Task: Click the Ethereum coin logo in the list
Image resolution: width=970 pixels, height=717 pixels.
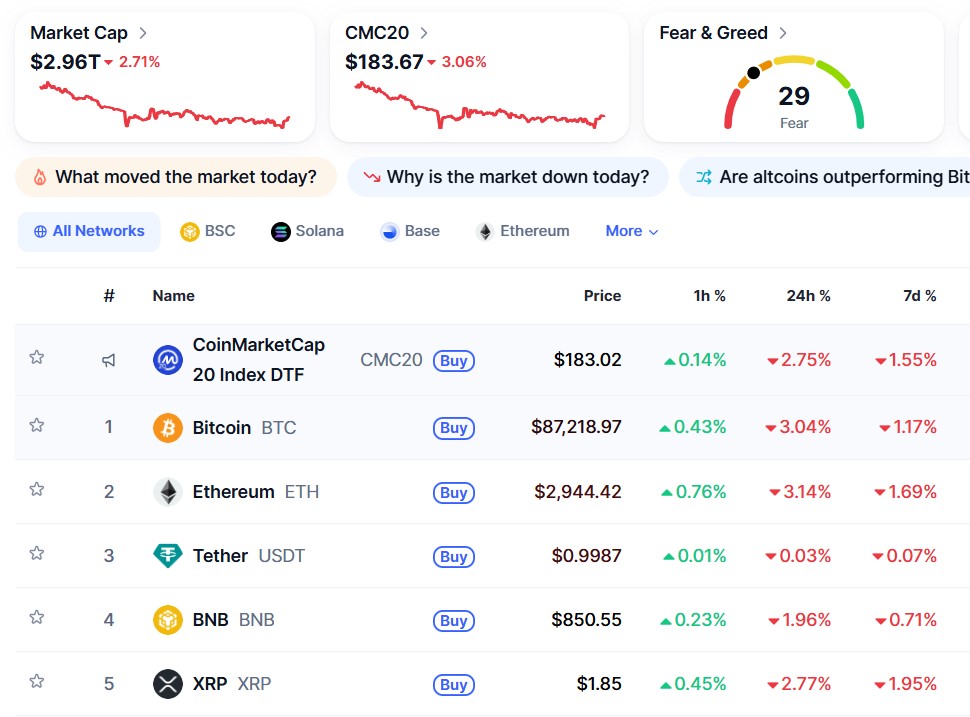Action: coord(167,492)
